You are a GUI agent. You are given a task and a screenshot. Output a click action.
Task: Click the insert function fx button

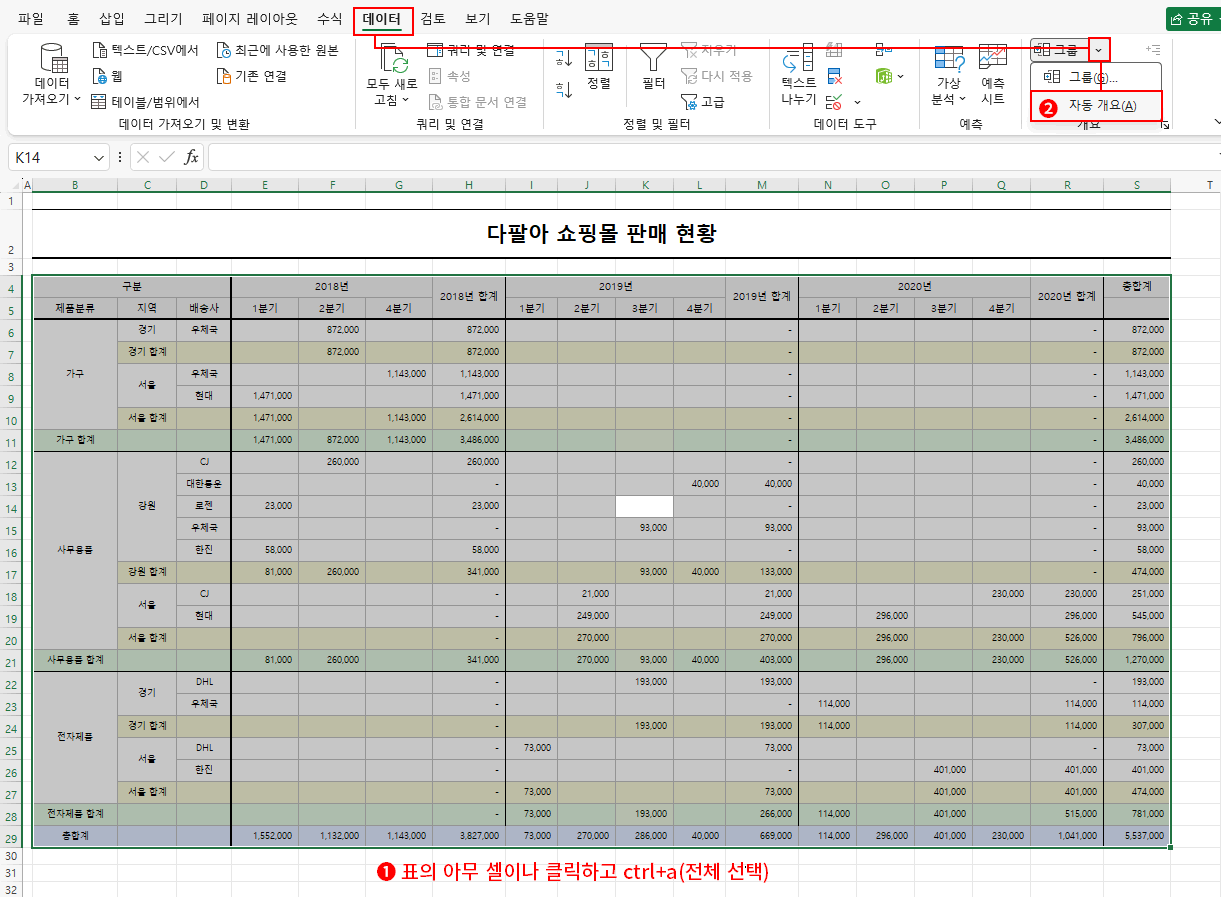[x=192, y=157]
